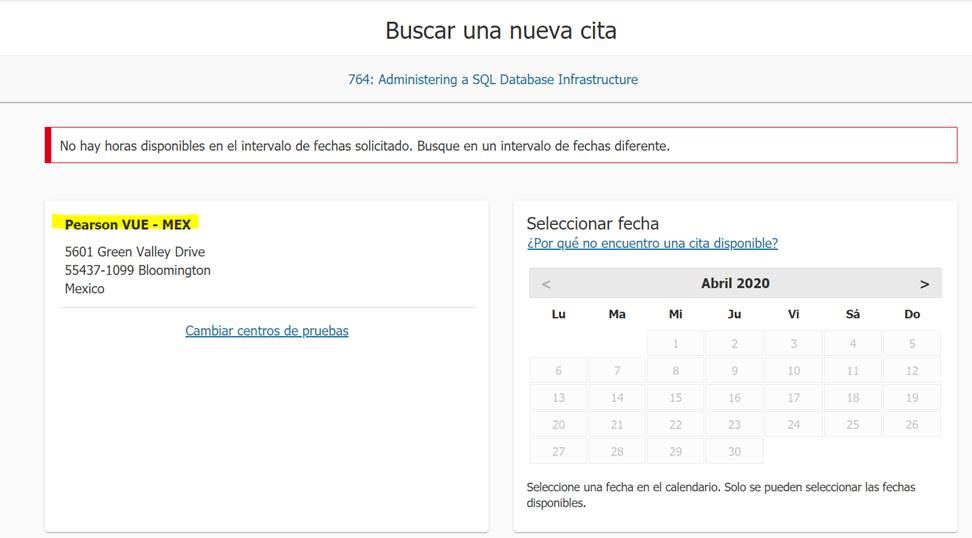972x538 pixels.
Task: Select April 3 on the calendar
Action: [793, 343]
